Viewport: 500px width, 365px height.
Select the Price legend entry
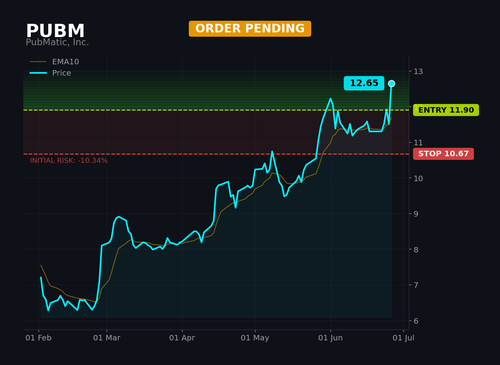(x=50, y=73)
